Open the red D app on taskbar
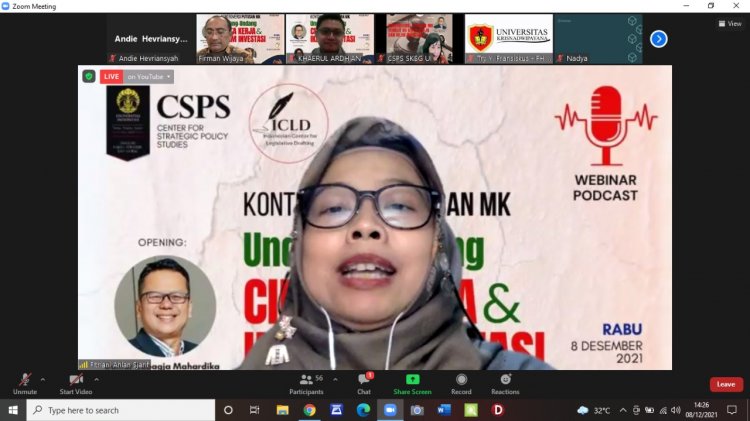Viewport: 750px width, 421px height. (x=498, y=410)
